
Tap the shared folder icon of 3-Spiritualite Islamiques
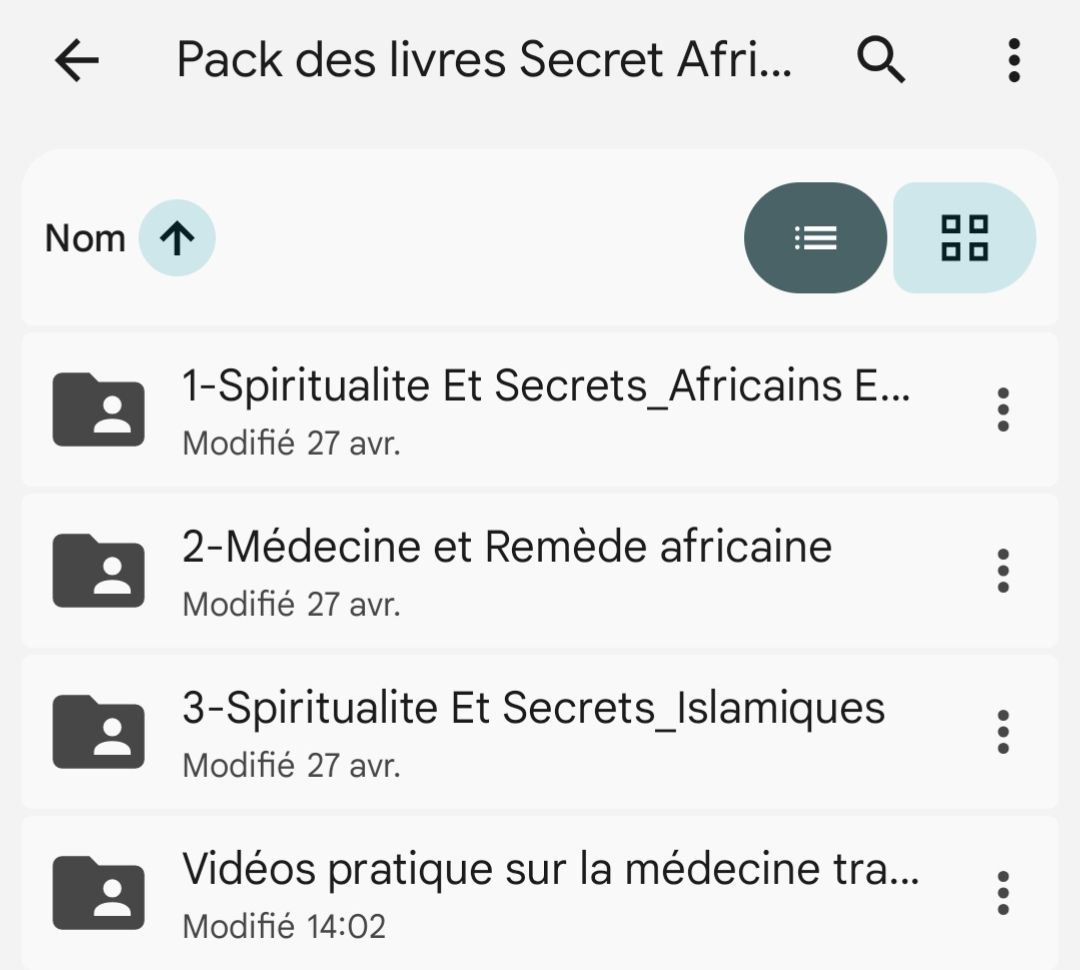click(98, 732)
